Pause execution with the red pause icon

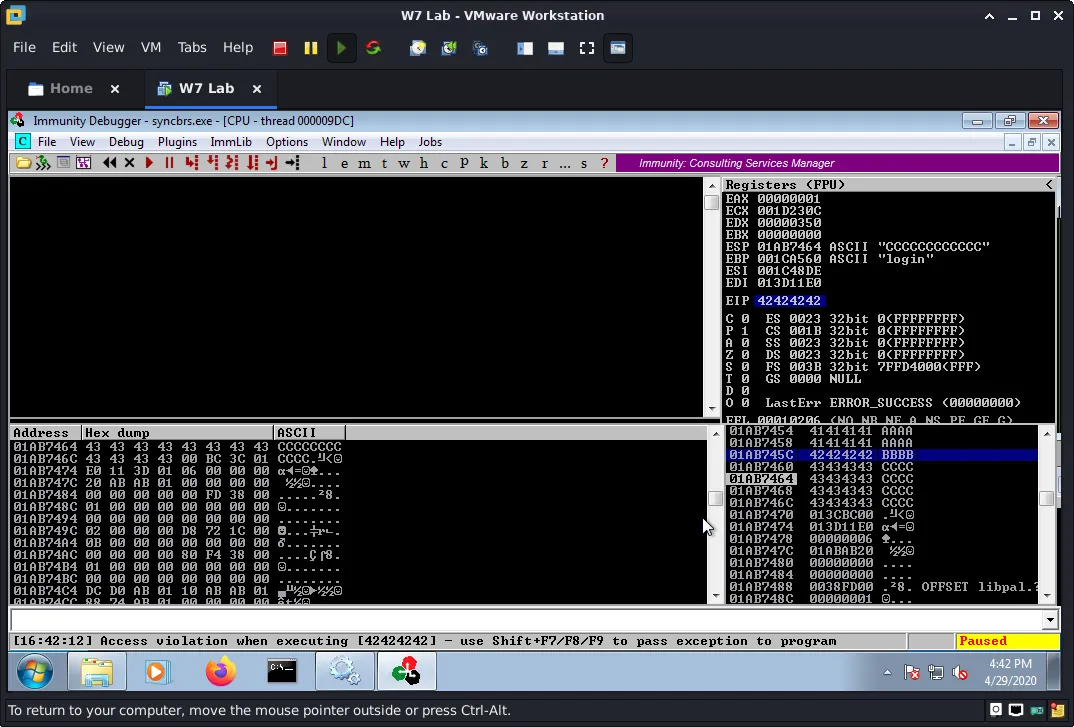pyautogui.click(x=169, y=163)
